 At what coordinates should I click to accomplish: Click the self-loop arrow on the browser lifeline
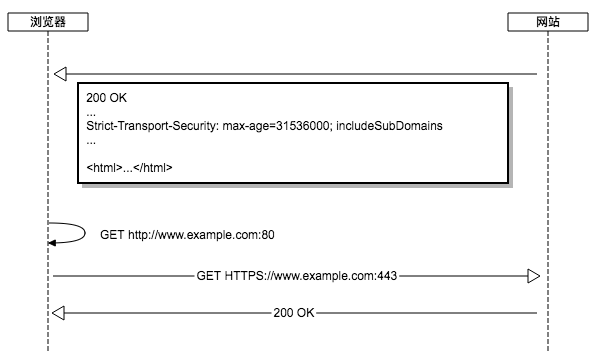point(67,233)
